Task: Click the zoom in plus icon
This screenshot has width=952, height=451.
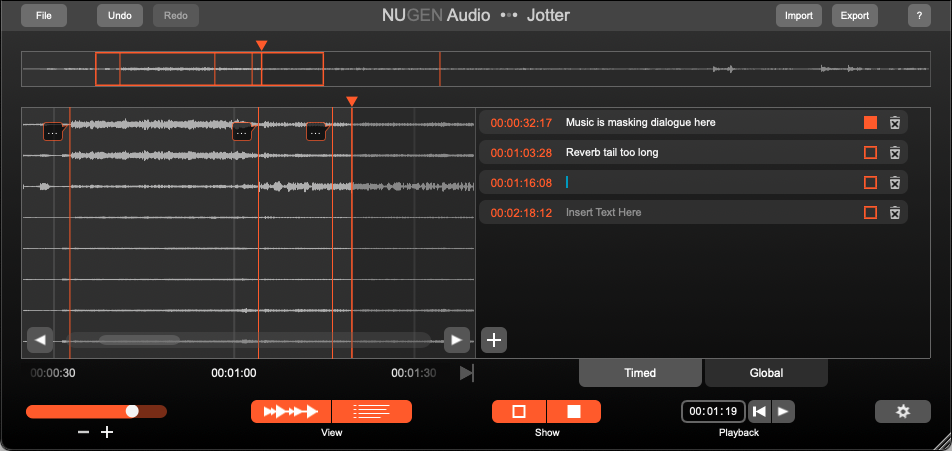Action: (108, 432)
